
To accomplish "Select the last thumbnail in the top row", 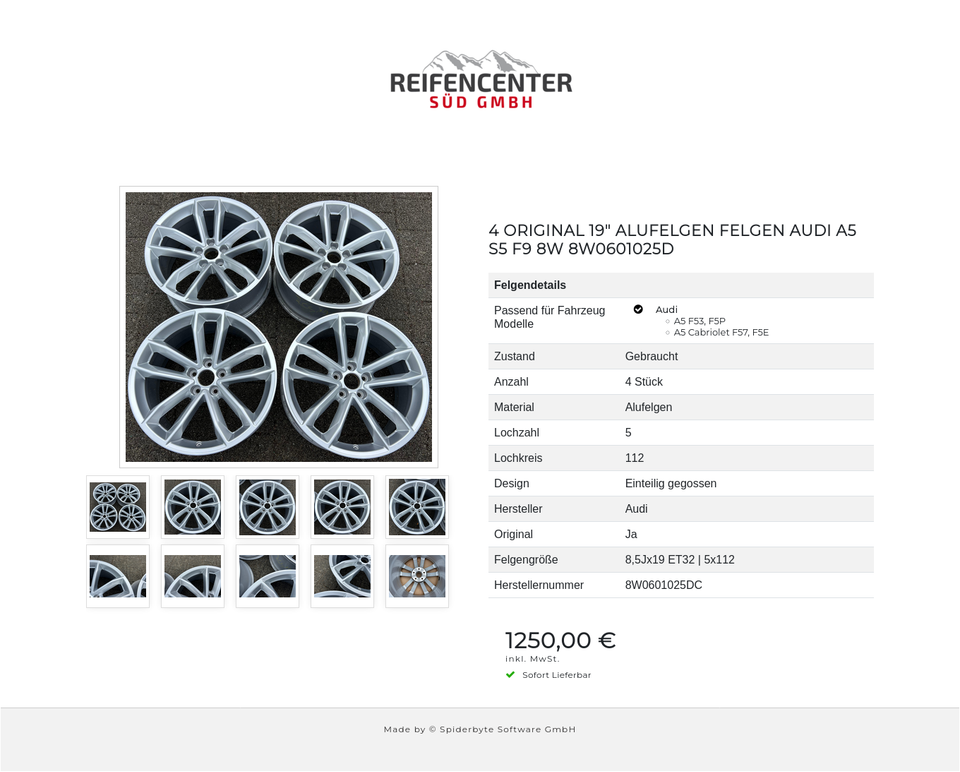I will (x=417, y=507).
